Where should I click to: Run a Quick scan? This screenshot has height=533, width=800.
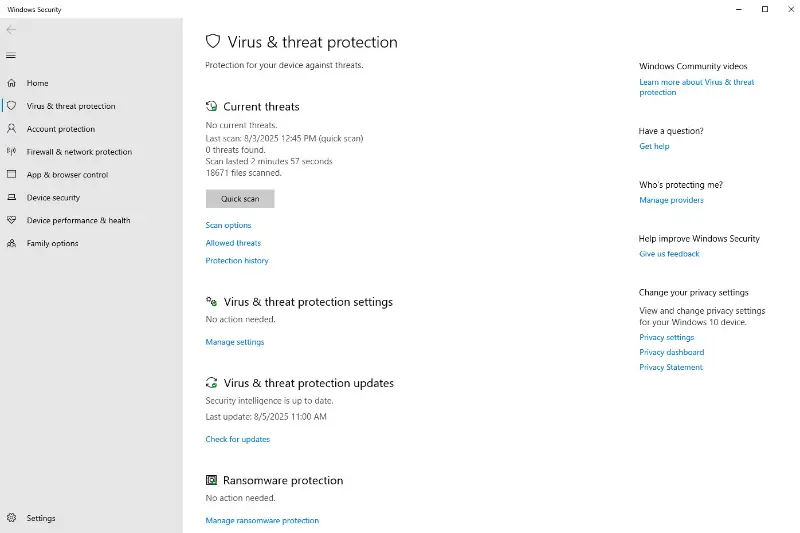tap(240, 199)
